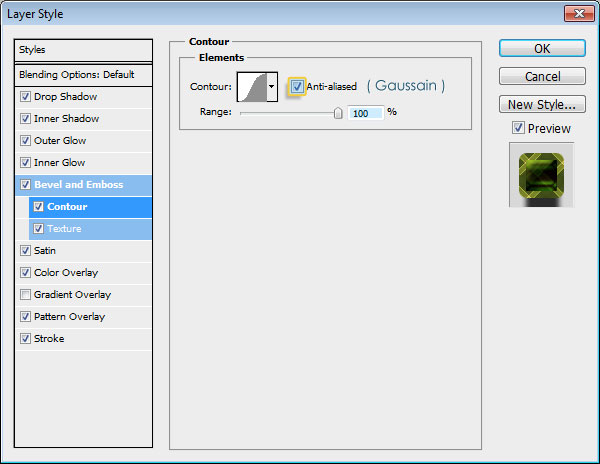Open the Stroke effect settings

click(x=49, y=339)
